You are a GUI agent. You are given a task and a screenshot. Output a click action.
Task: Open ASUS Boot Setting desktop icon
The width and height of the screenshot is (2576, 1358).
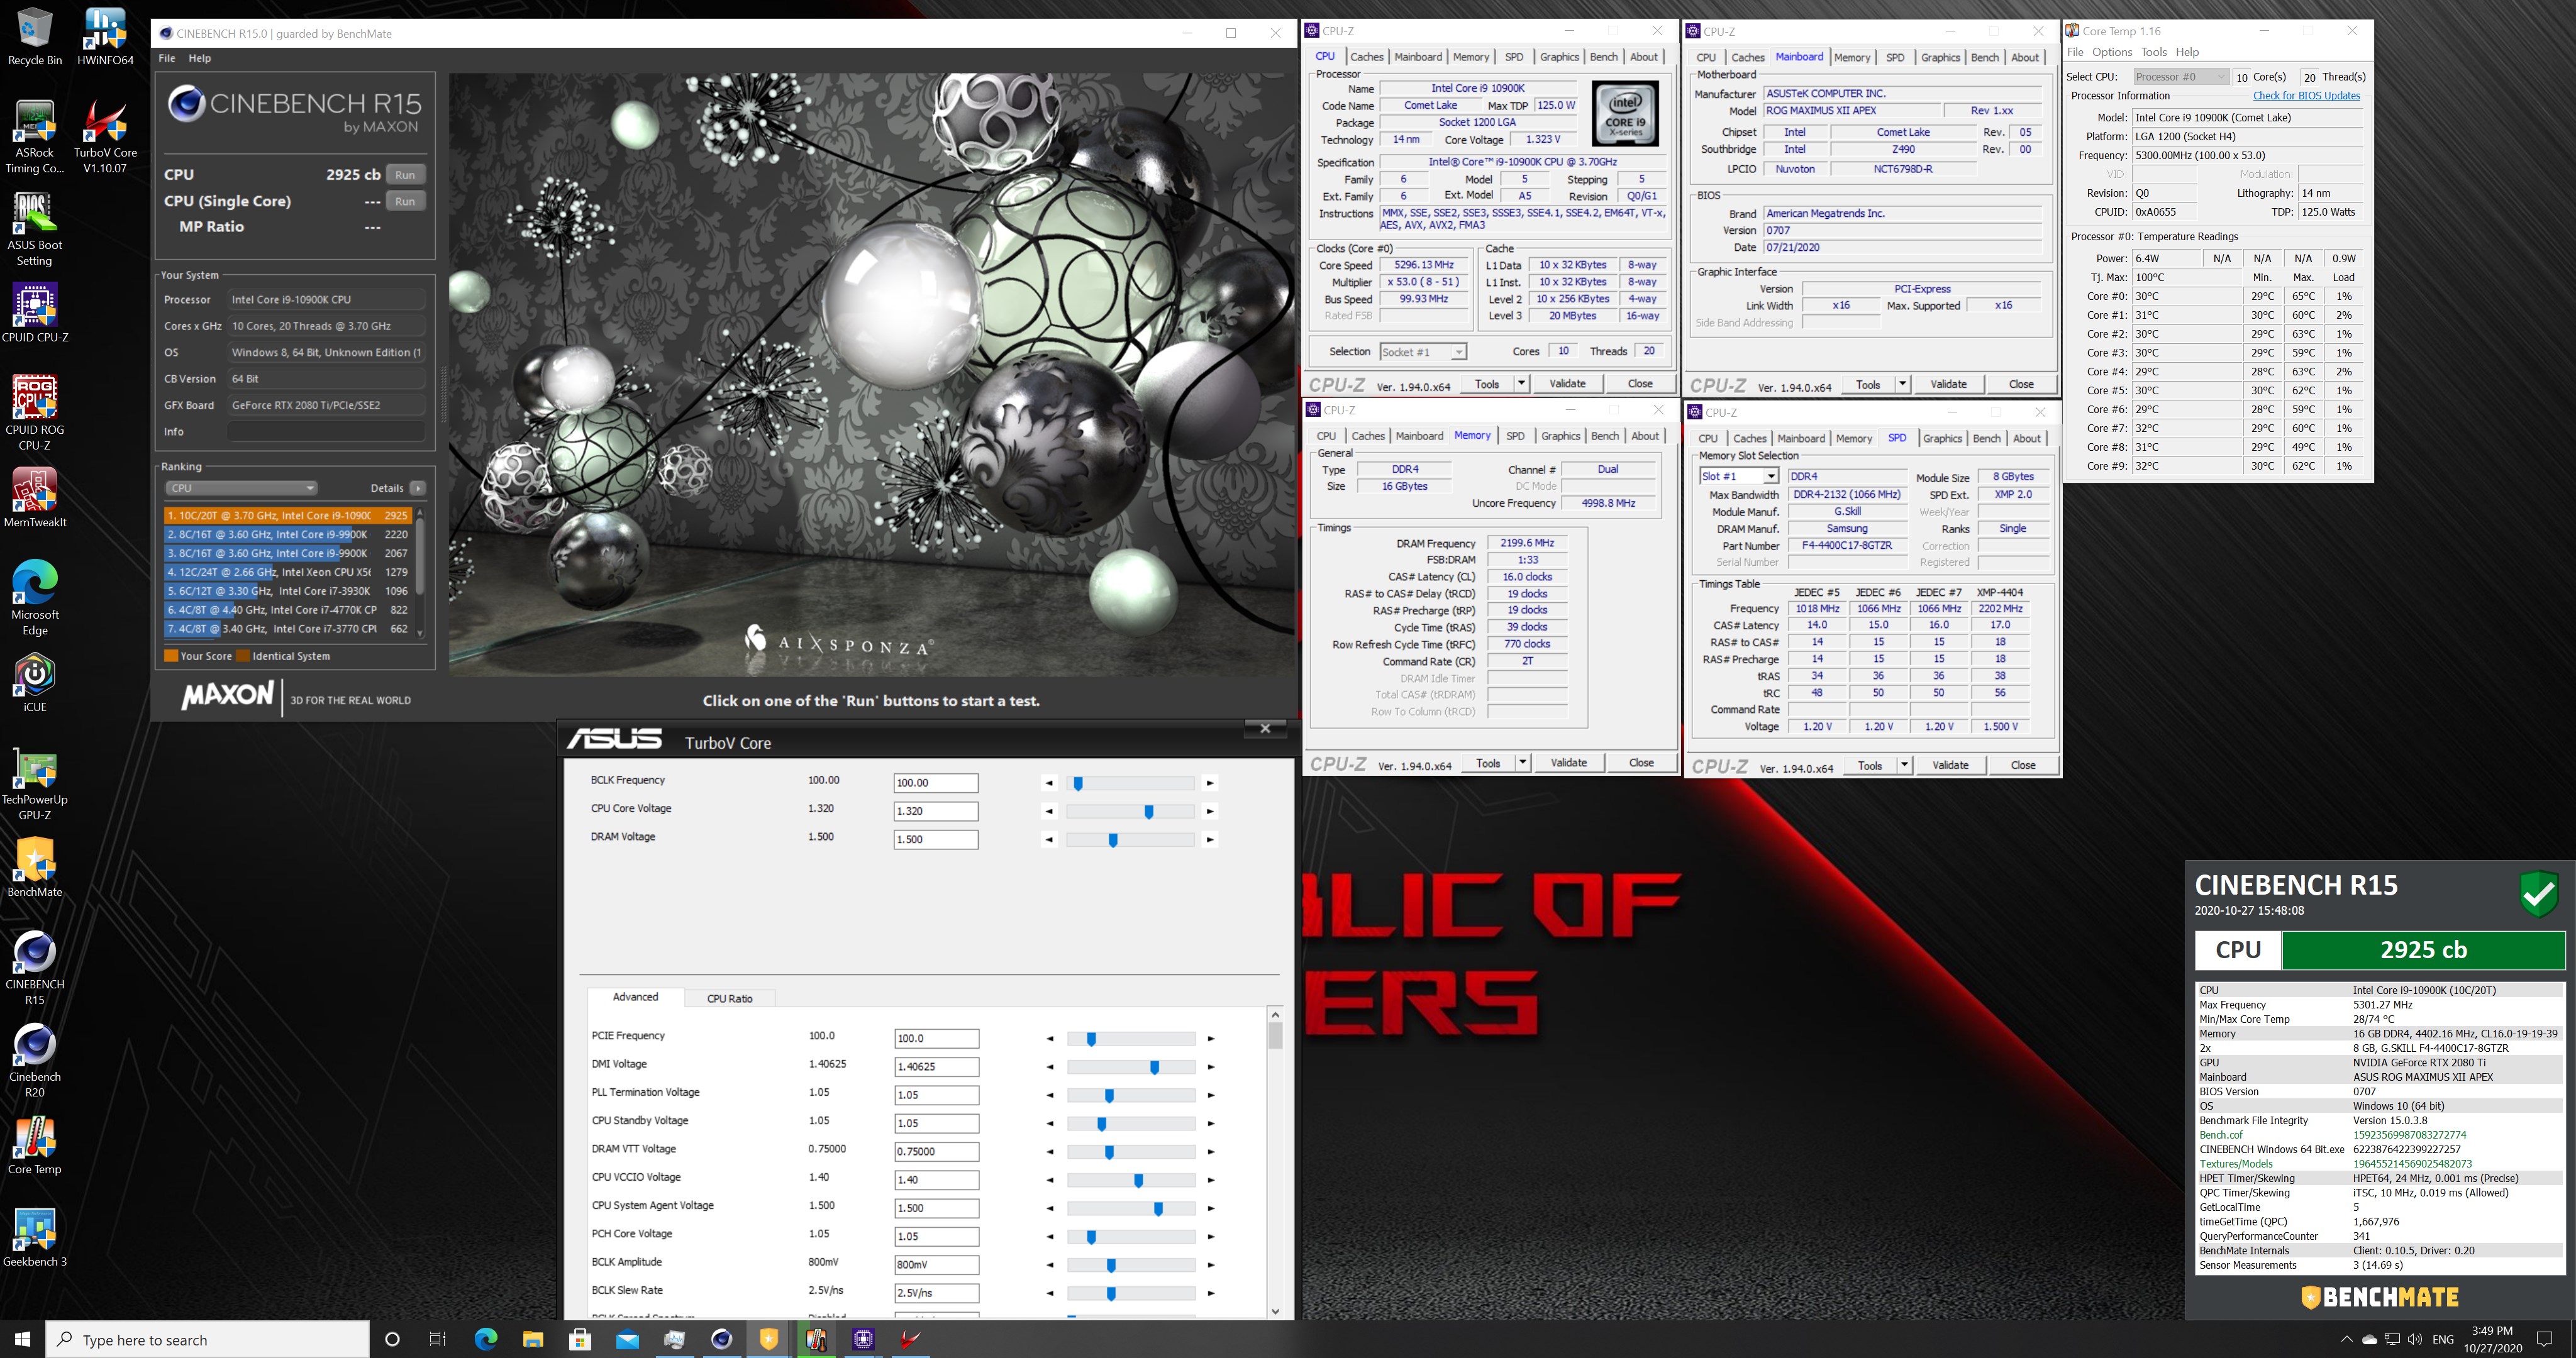34,229
